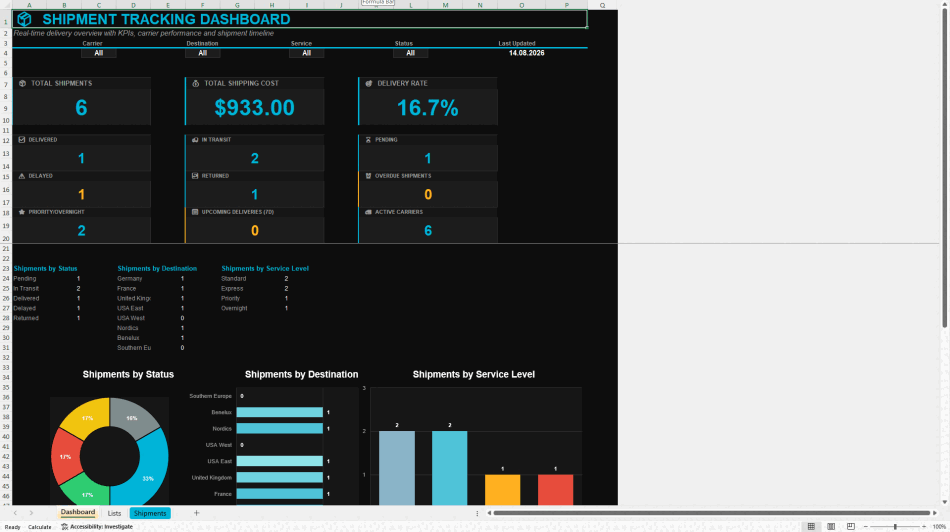Switch to Page Layout view icon
This screenshot has height=532, width=950.
pyautogui.click(x=831, y=527)
